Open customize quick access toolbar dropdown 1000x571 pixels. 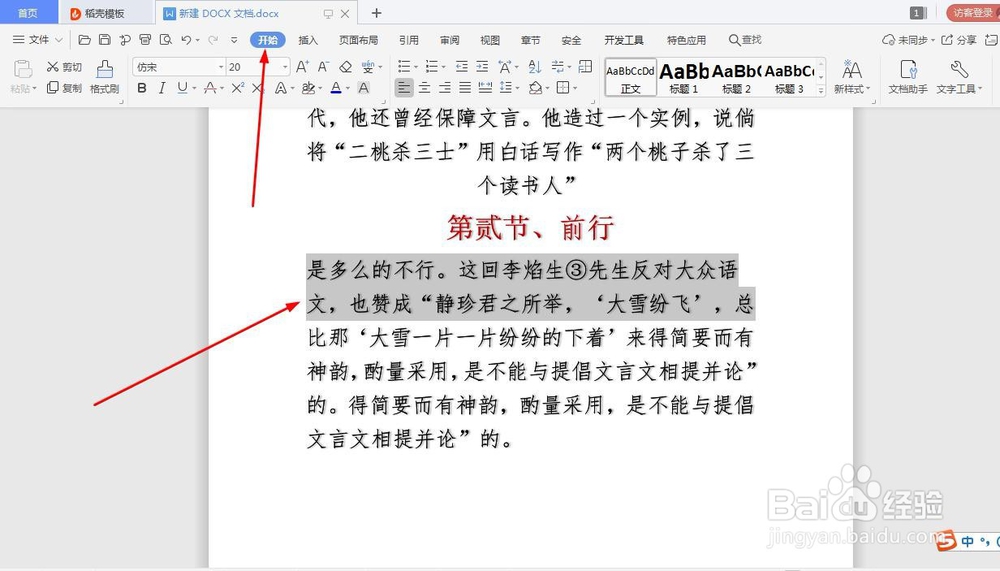234,40
